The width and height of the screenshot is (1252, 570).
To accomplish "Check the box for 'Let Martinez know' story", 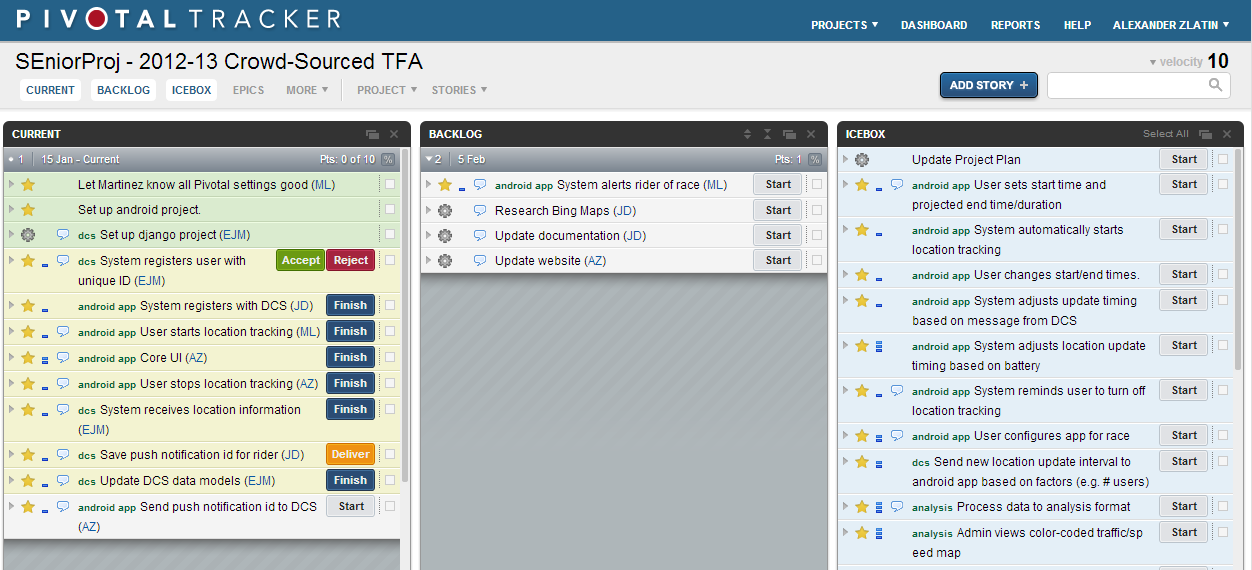I will pyautogui.click(x=390, y=185).
